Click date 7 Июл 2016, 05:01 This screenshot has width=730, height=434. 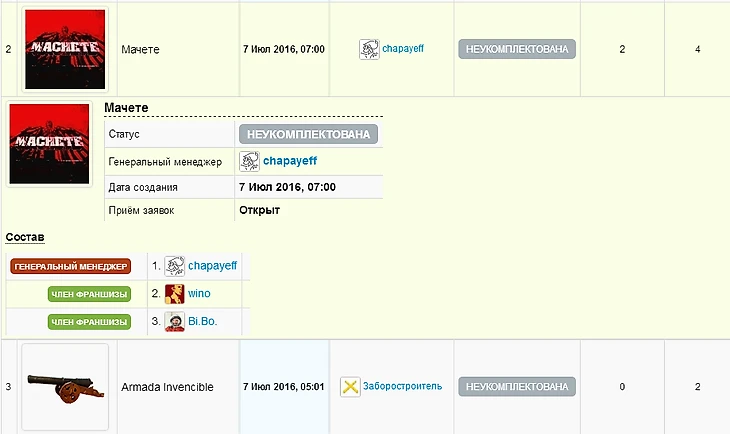(284, 387)
